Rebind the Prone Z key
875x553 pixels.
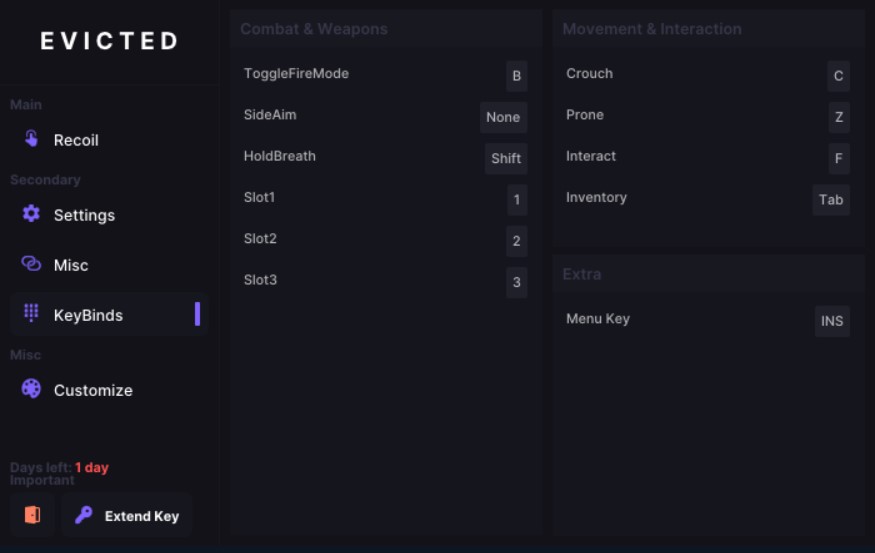click(838, 117)
